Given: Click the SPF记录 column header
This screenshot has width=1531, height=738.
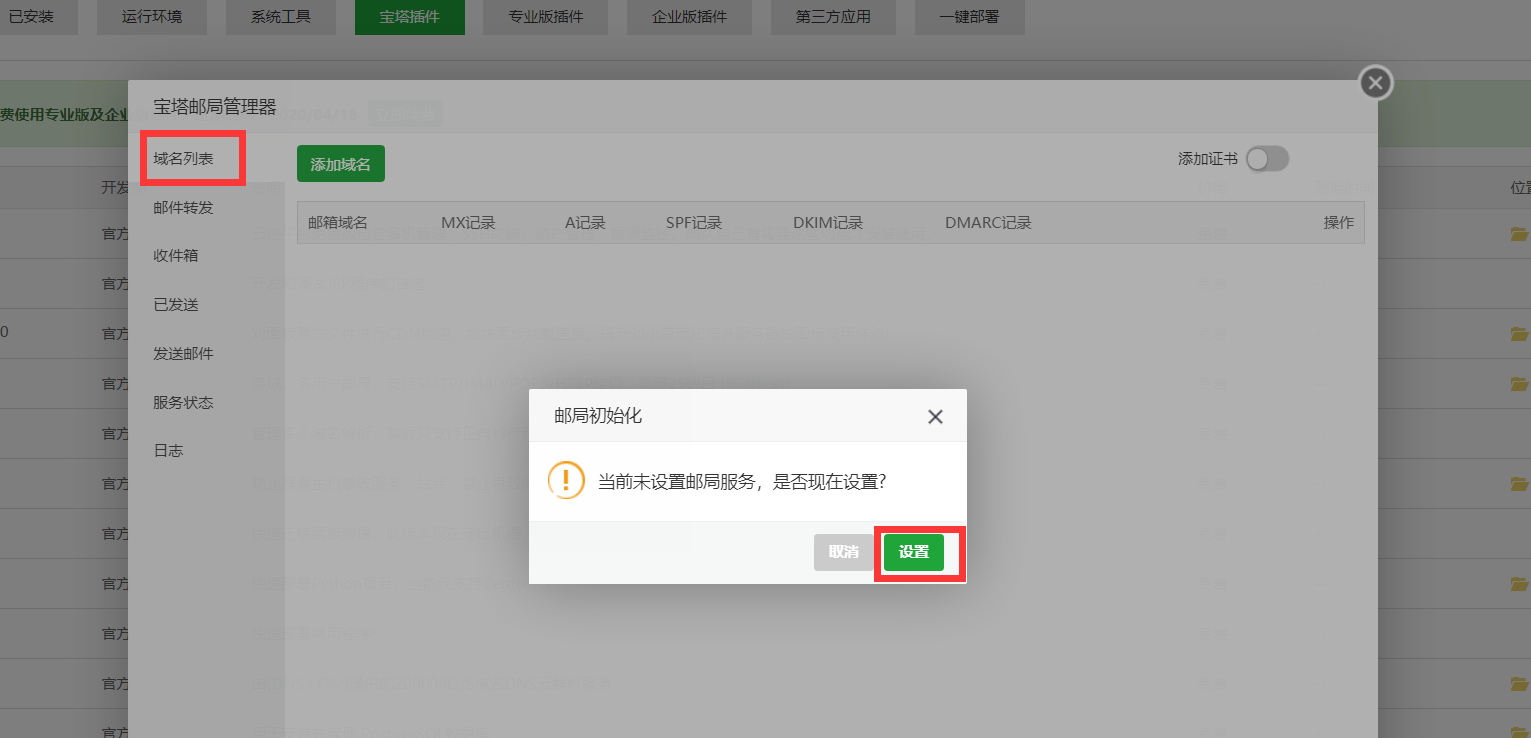Looking at the screenshot, I should pos(694,223).
